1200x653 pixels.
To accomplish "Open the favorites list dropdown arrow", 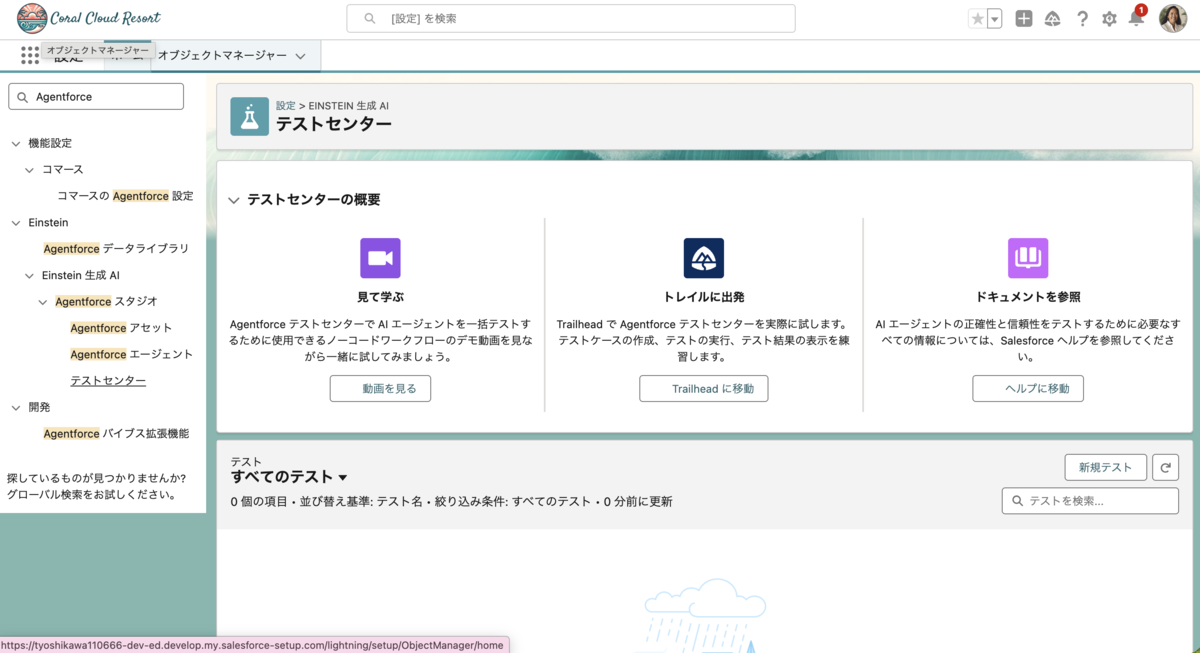I will (995, 19).
